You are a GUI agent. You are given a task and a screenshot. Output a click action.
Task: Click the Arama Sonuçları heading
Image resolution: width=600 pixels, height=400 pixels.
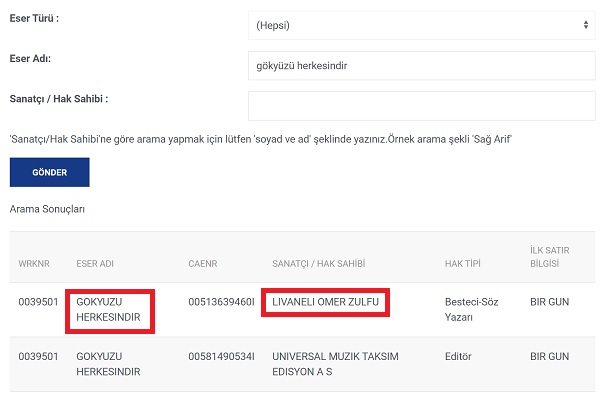(x=48, y=209)
